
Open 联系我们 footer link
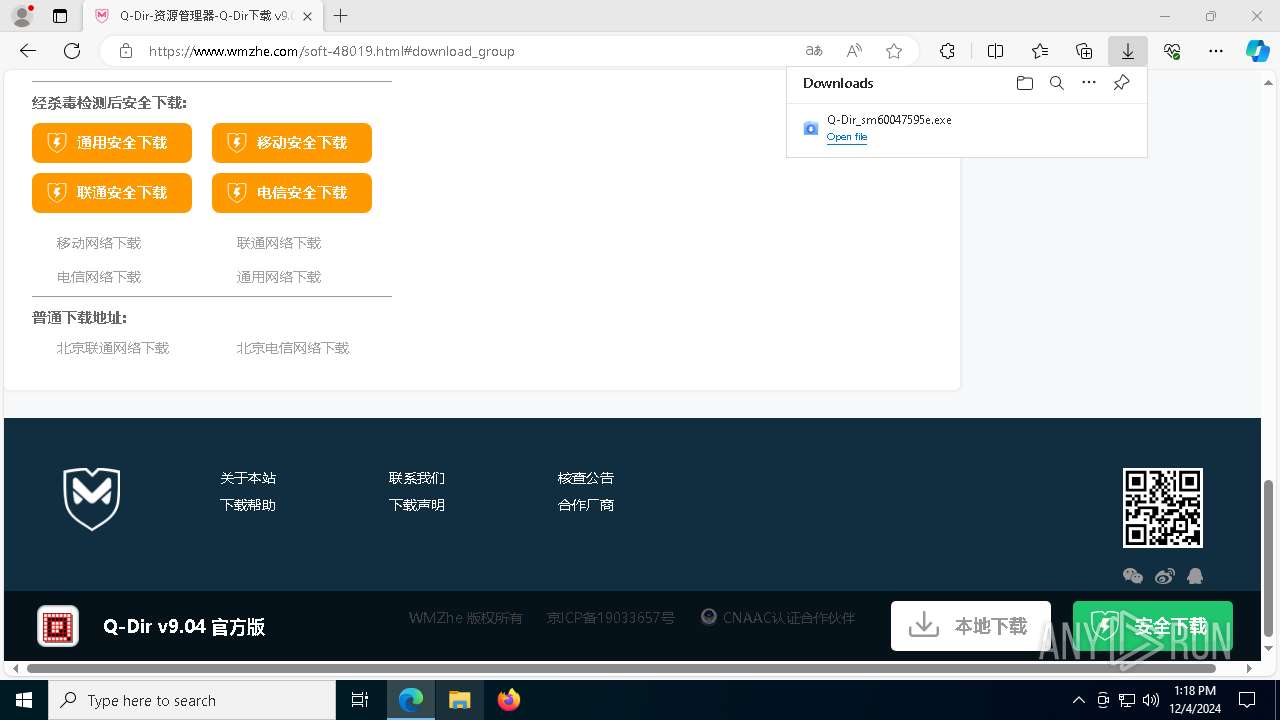click(x=417, y=478)
